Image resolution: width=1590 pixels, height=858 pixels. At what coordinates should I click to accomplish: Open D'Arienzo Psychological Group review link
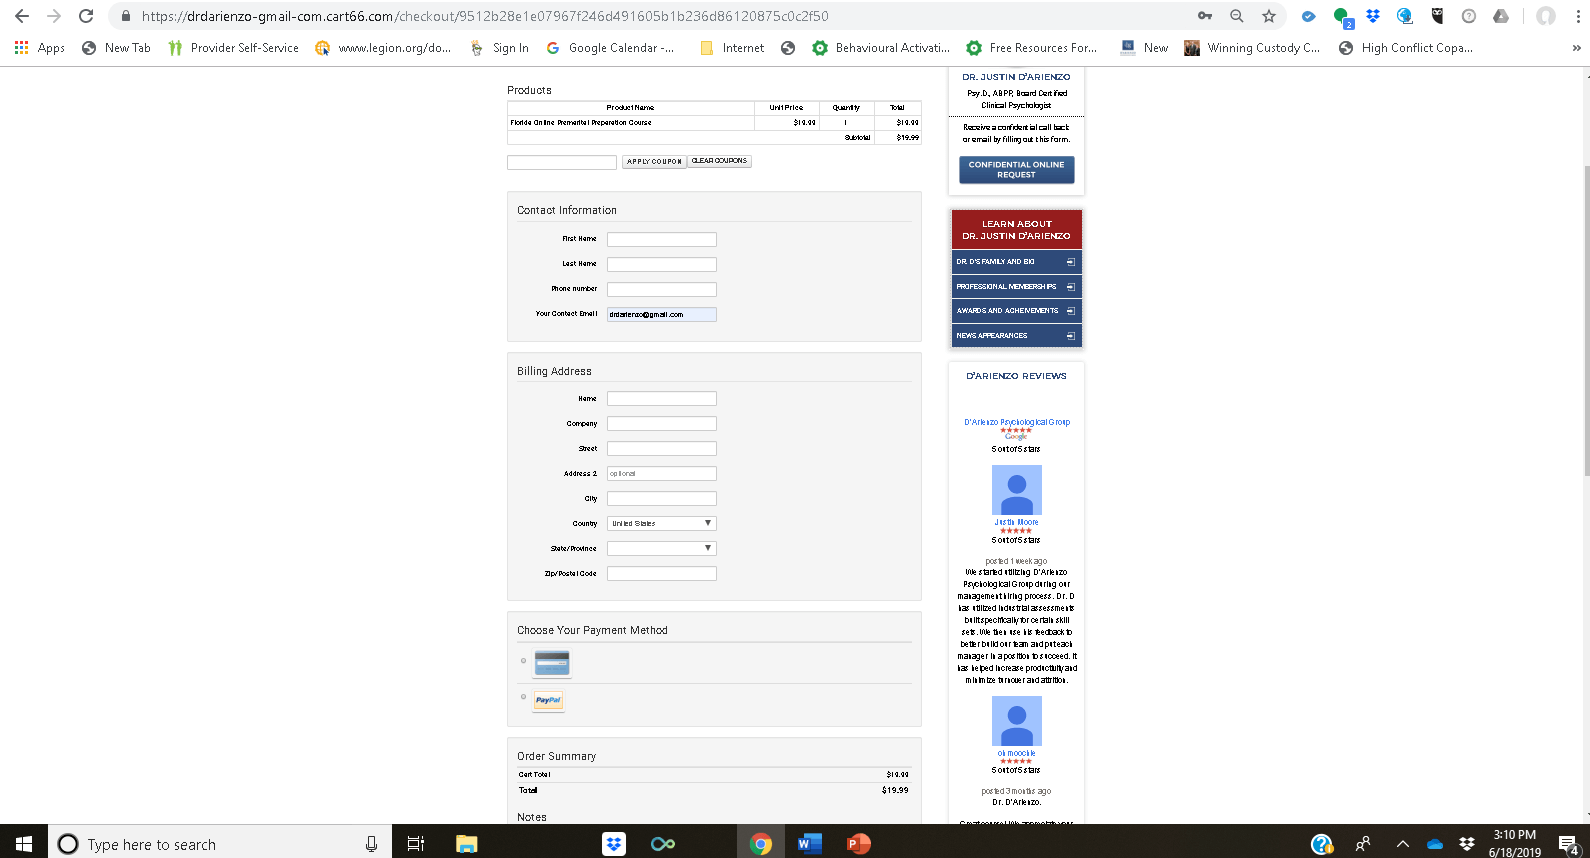click(1016, 422)
